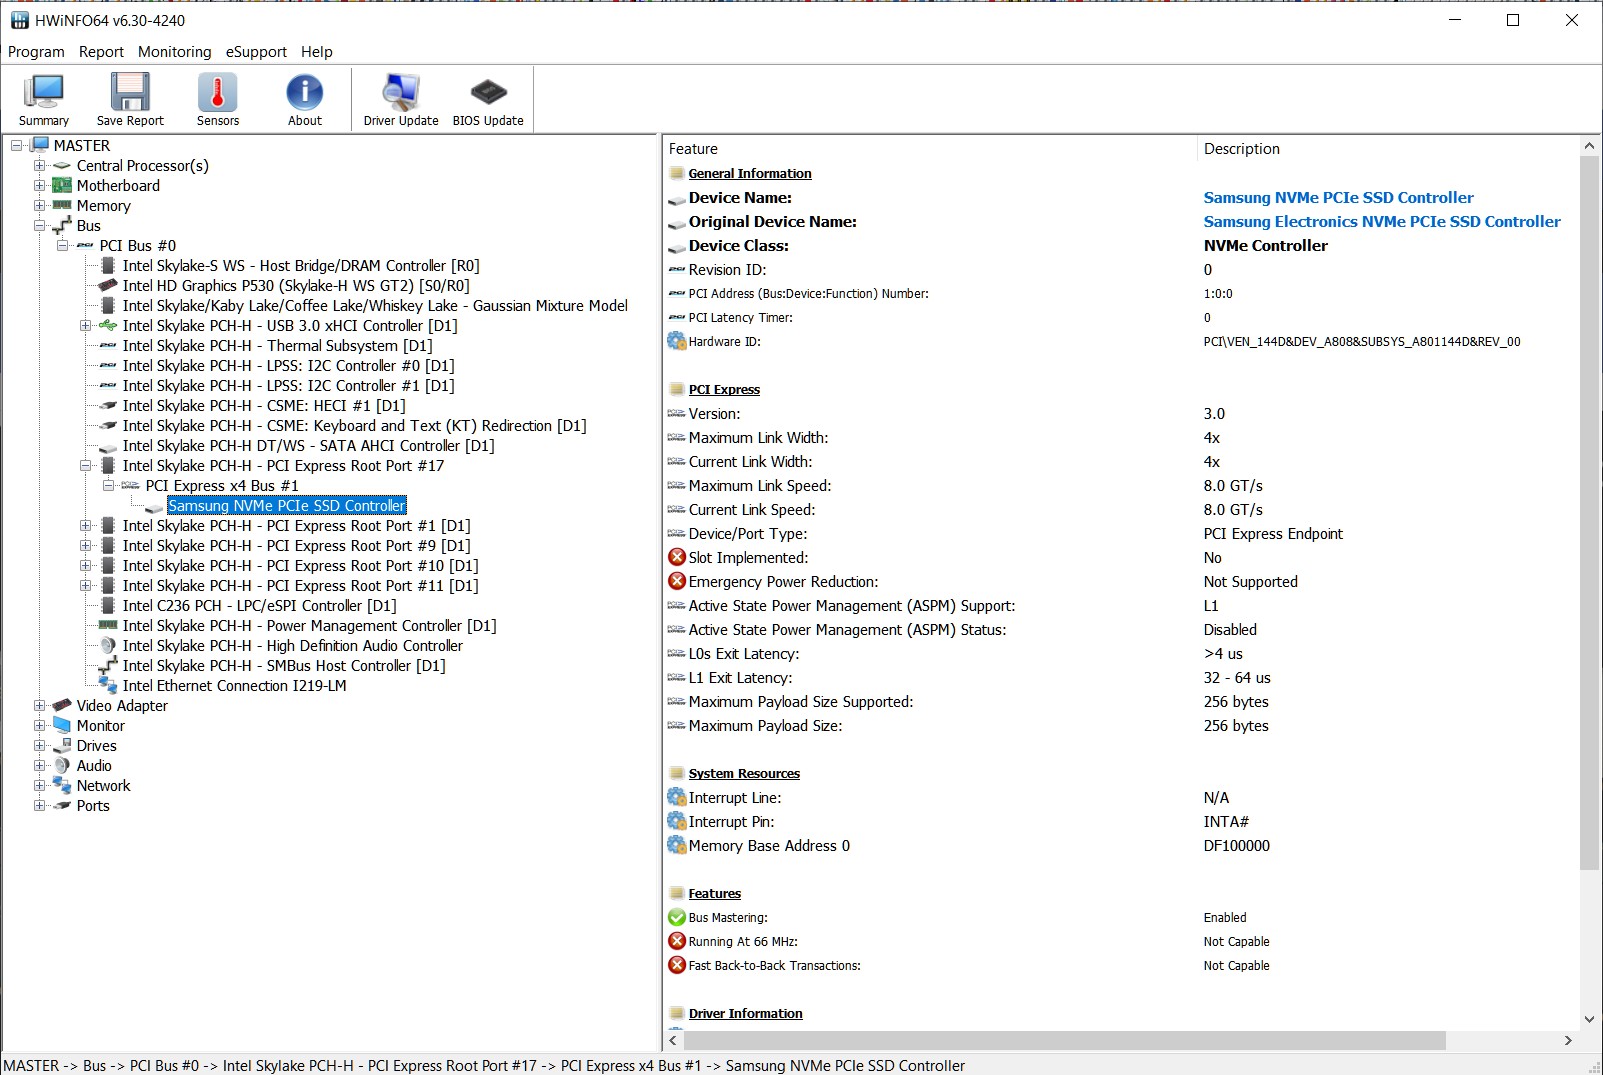Click the Bus Mastering green check icon
Image resolution: width=1603 pixels, height=1075 pixels.
[x=677, y=918]
